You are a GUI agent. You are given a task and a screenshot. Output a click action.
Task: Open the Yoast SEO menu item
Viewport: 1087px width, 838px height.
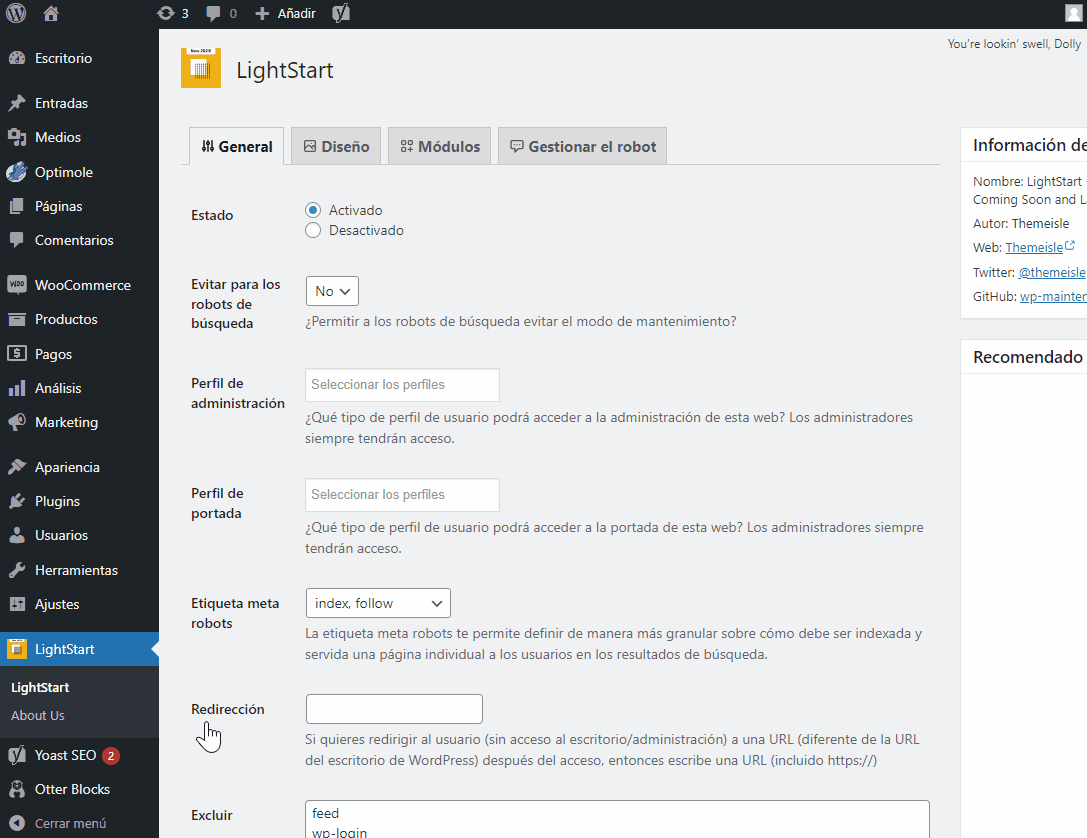coord(65,755)
